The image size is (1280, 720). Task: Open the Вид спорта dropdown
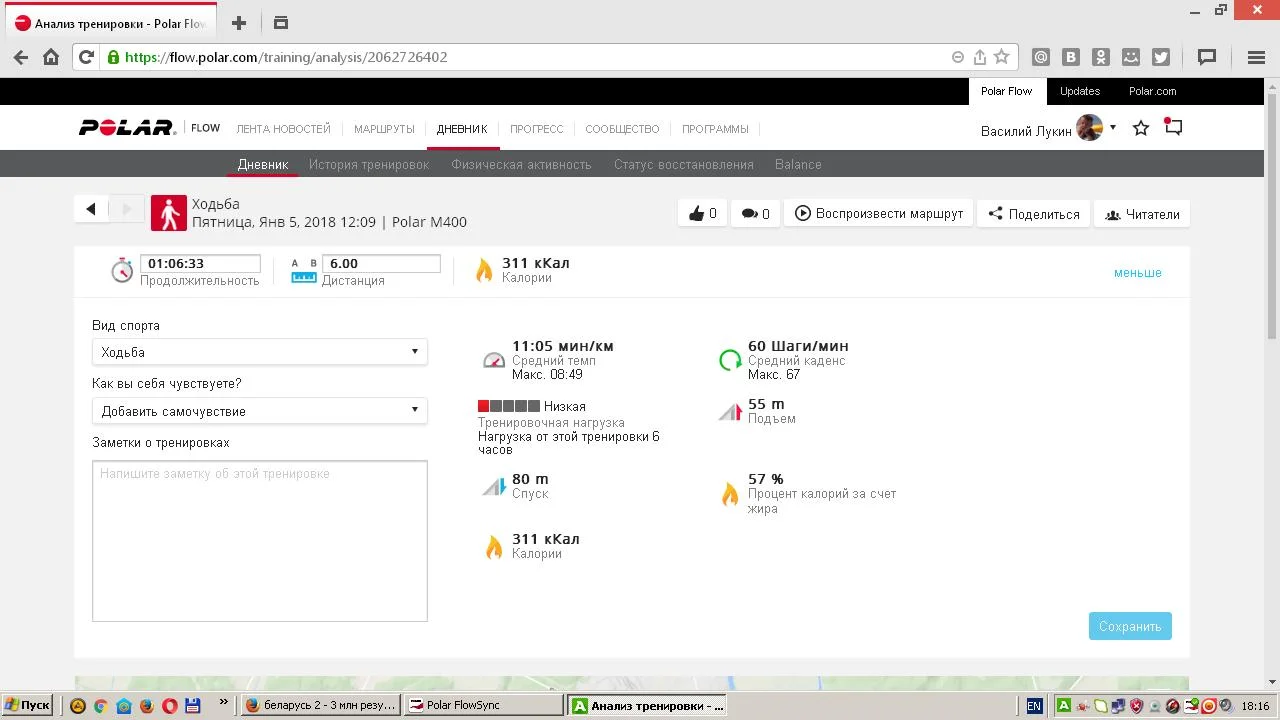pos(259,352)
